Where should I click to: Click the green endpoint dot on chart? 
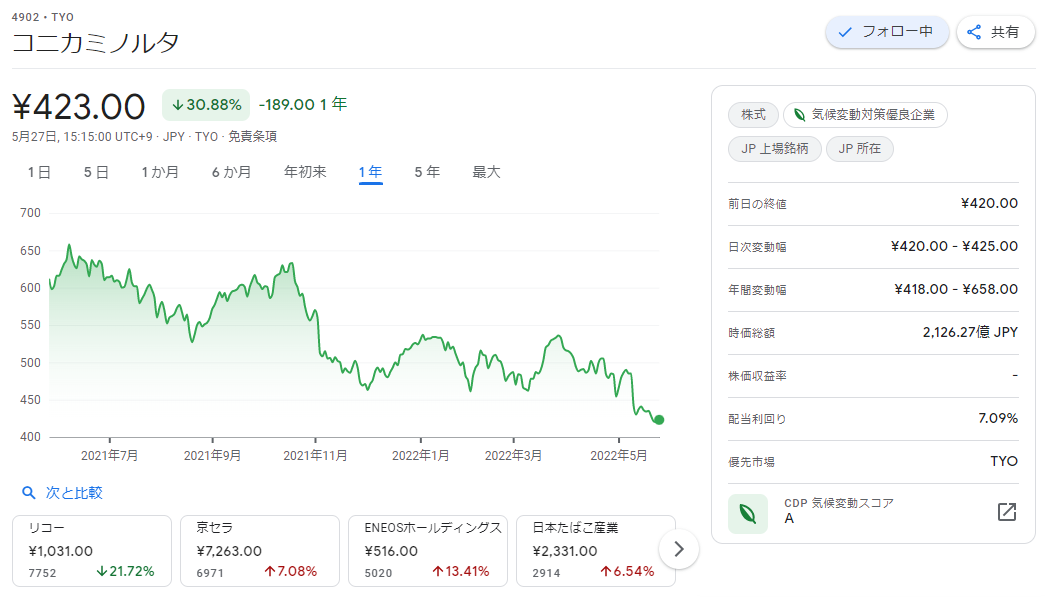click(x=659, y=420)
